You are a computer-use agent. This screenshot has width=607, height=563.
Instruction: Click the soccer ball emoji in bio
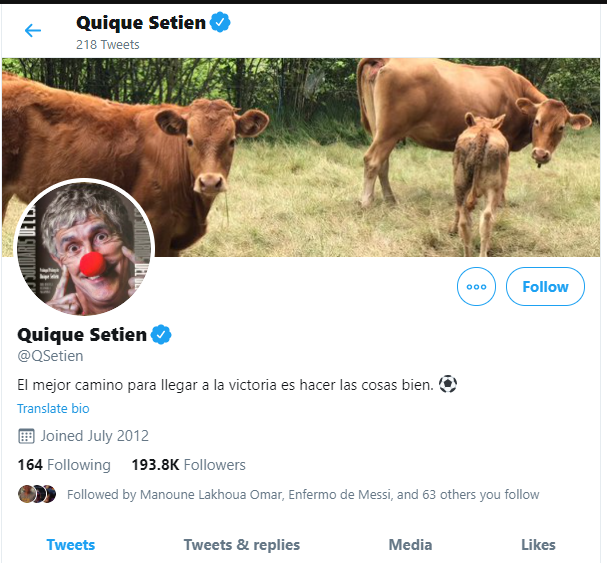click(x=448, y=384)
